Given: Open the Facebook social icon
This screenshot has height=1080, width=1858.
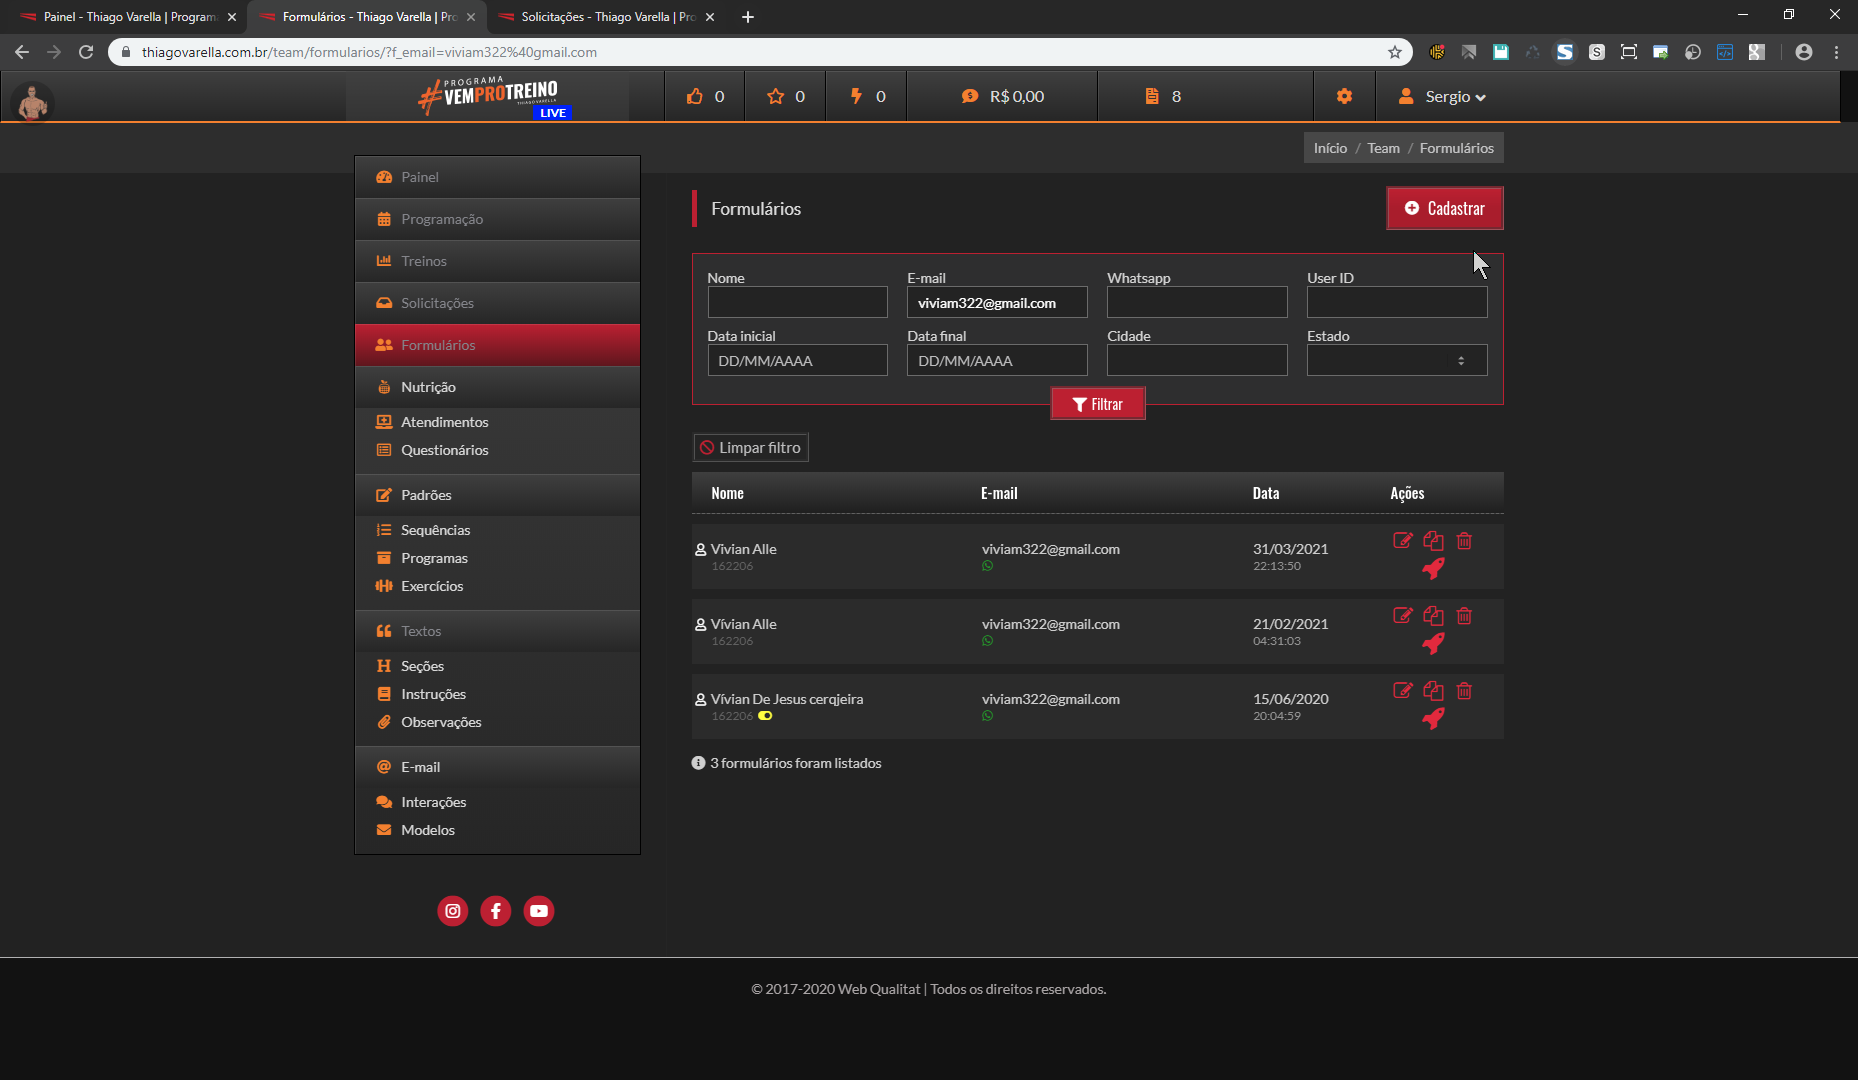Looking at the screenshot, I should coord(496,911).
